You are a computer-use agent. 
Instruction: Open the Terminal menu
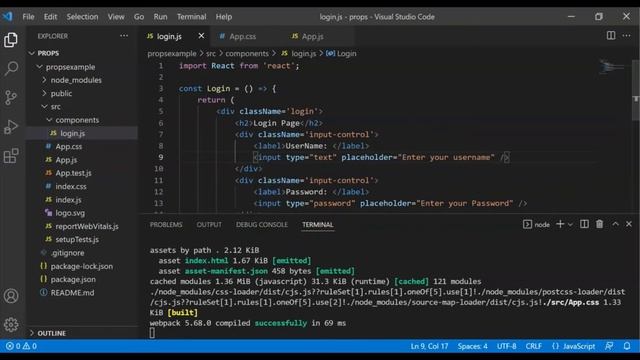click(191, 17)
